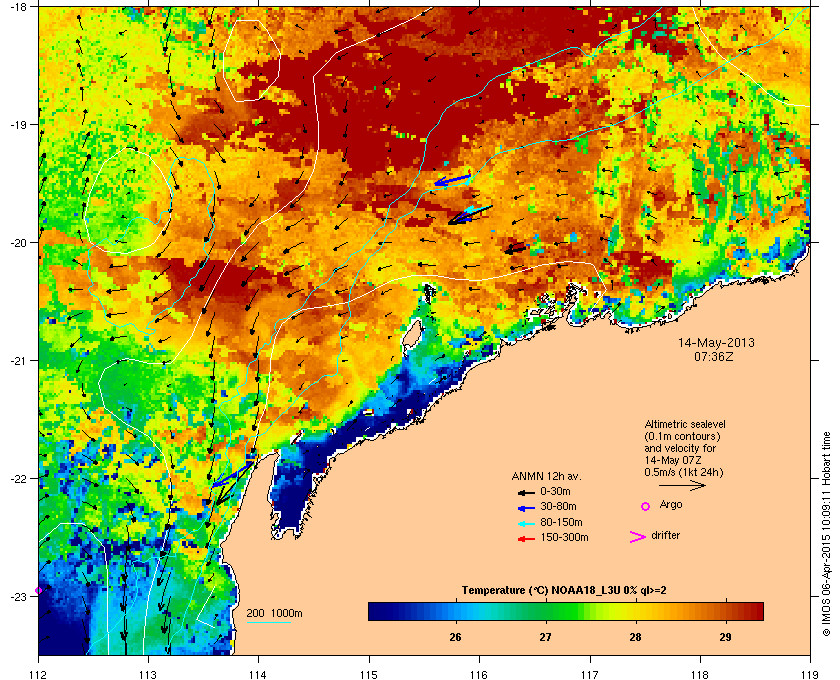840x680 pixels.
Task: Click the blue 30-80m legend arrow
Action: pyautogui.click(x=526, y=507)
